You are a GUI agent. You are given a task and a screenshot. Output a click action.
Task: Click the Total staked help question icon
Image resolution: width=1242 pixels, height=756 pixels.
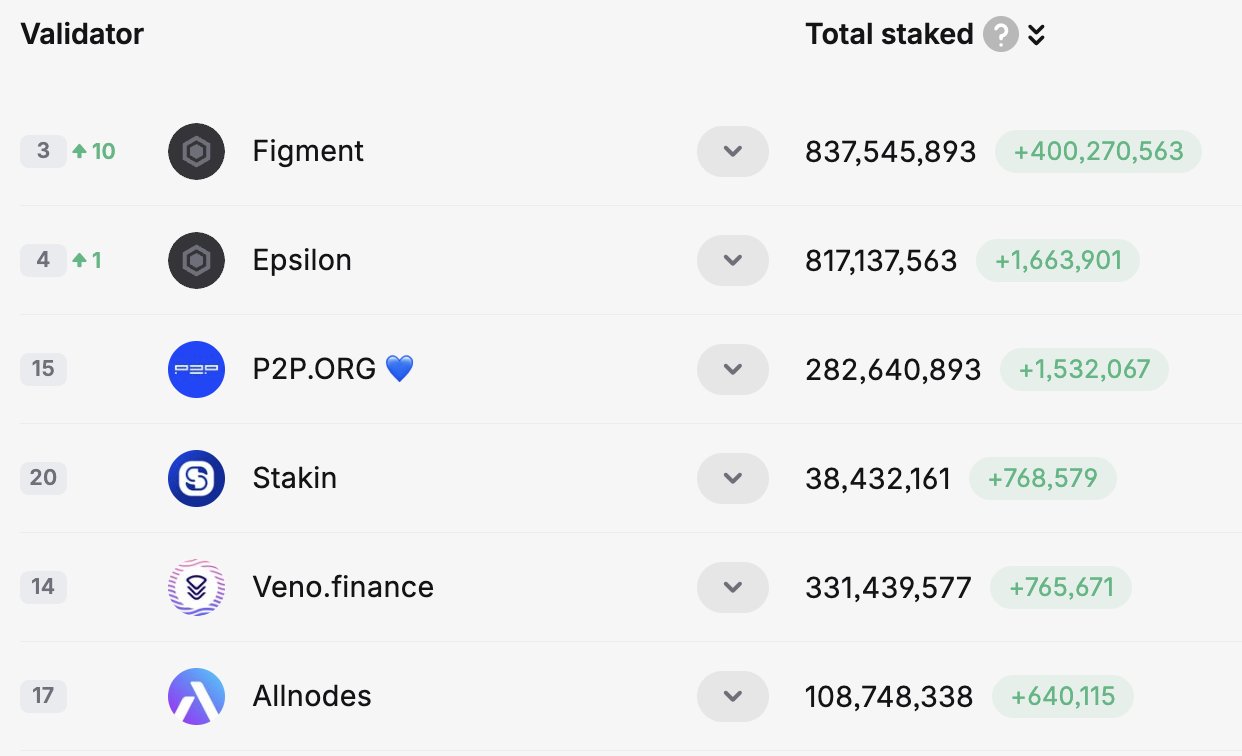pos(1000,35)
